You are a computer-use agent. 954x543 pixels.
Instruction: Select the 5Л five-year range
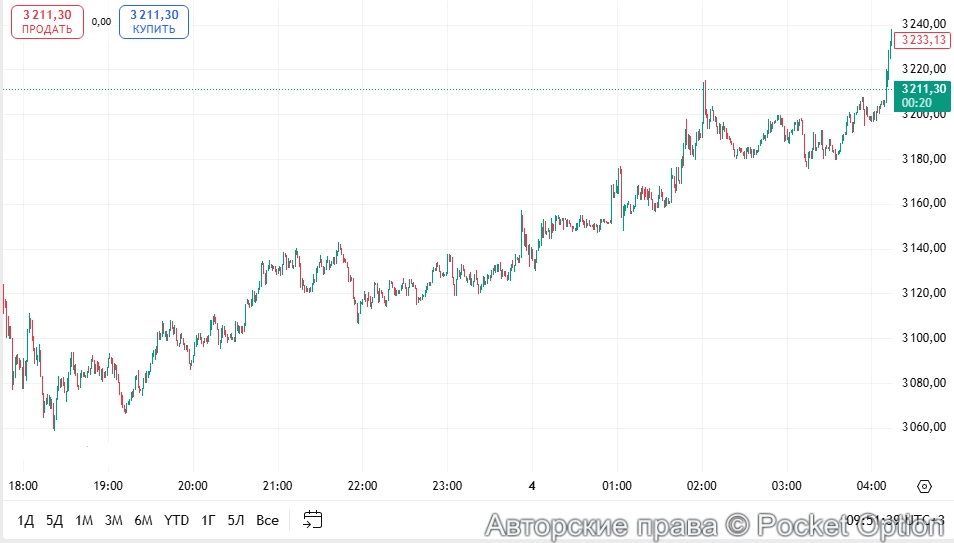236,520
